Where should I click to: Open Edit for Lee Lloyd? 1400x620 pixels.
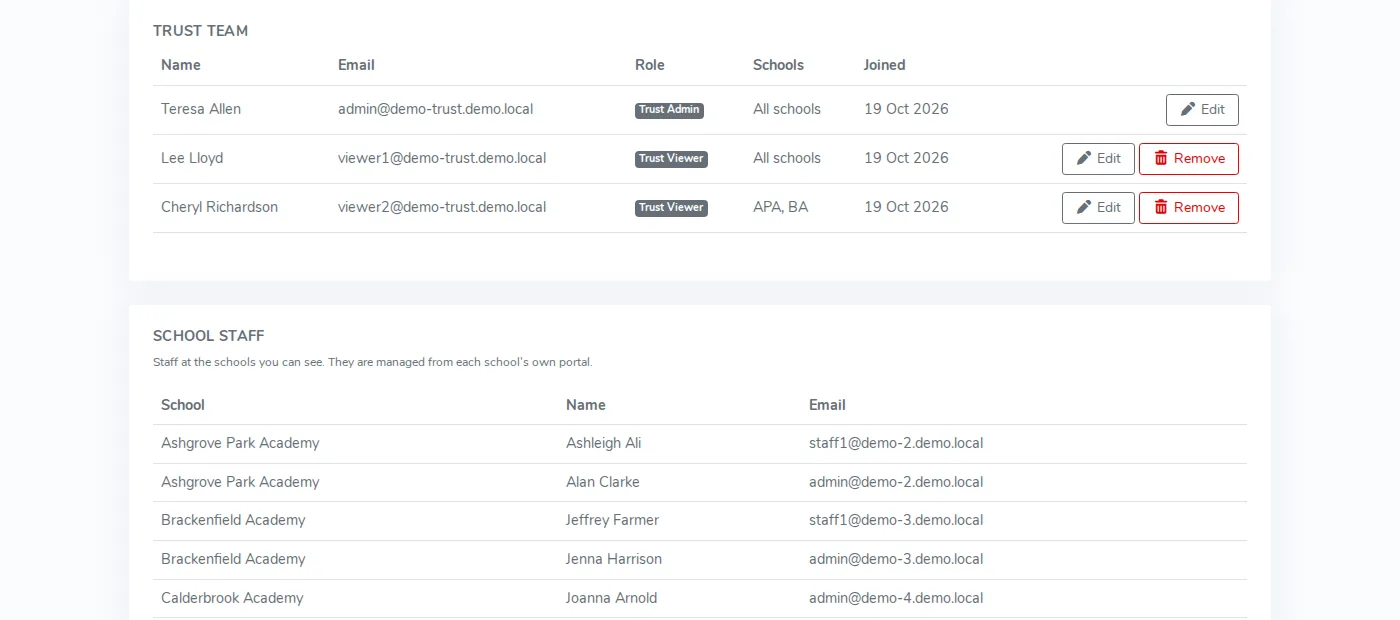1098,159
